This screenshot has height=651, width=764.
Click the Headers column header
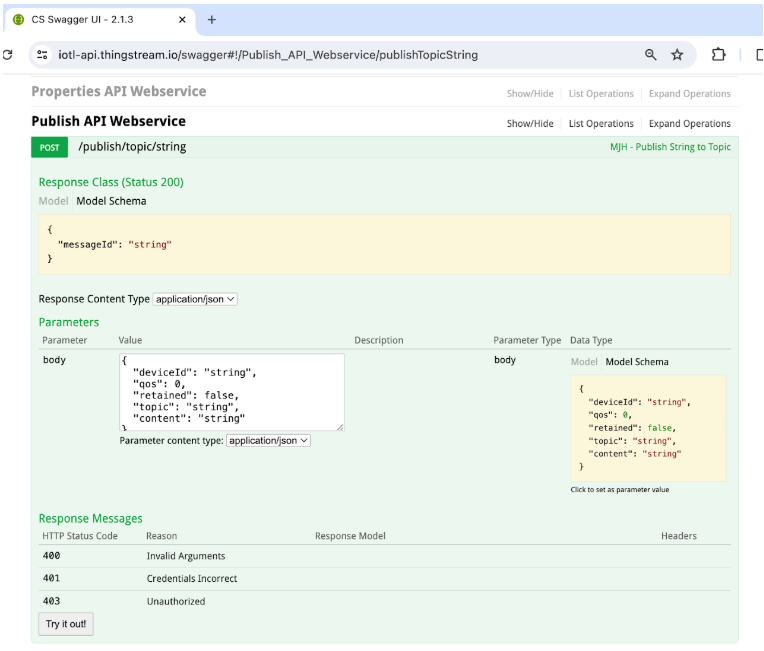click(679, 536)
